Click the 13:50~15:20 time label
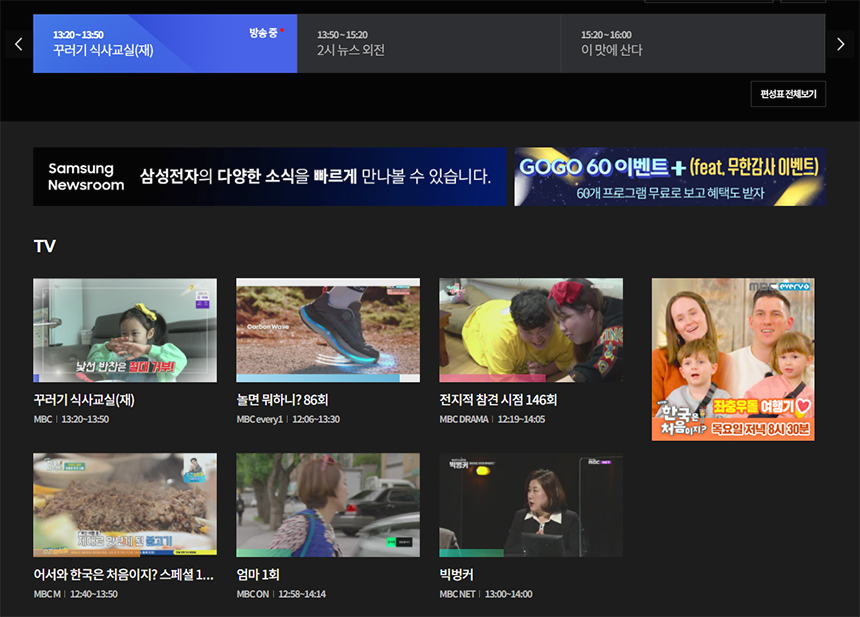 click(342, 35)
